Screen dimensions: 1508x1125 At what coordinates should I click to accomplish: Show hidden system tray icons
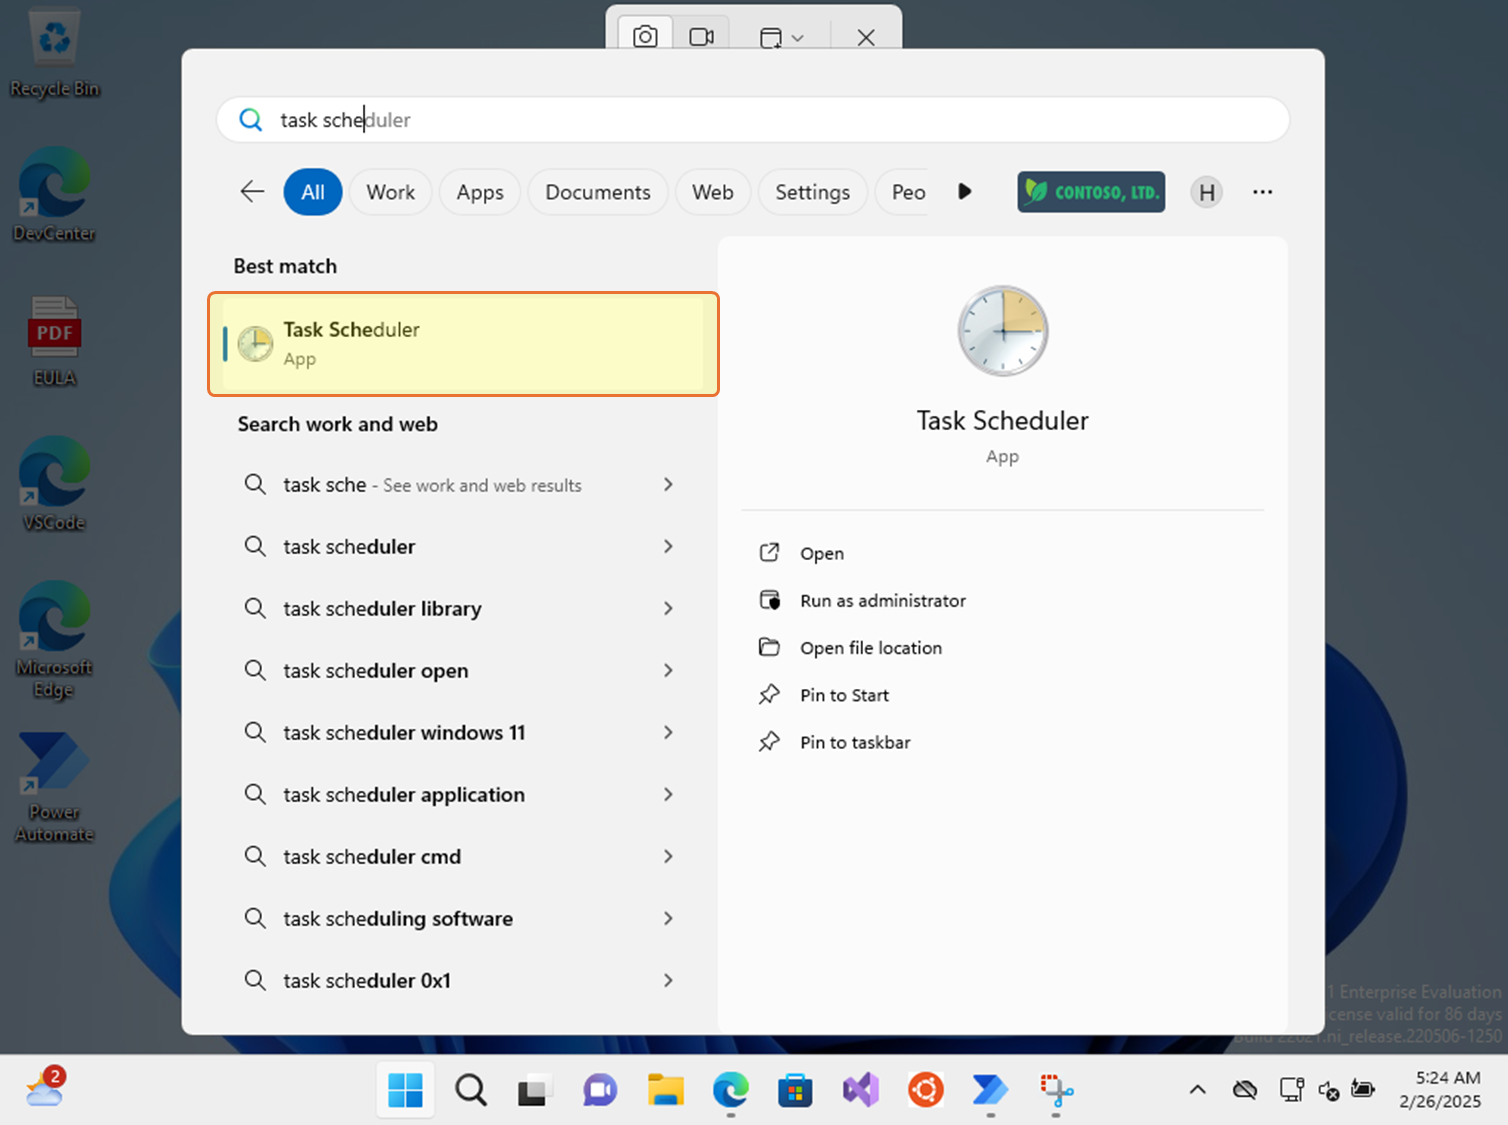[x=1197, y=1090]
